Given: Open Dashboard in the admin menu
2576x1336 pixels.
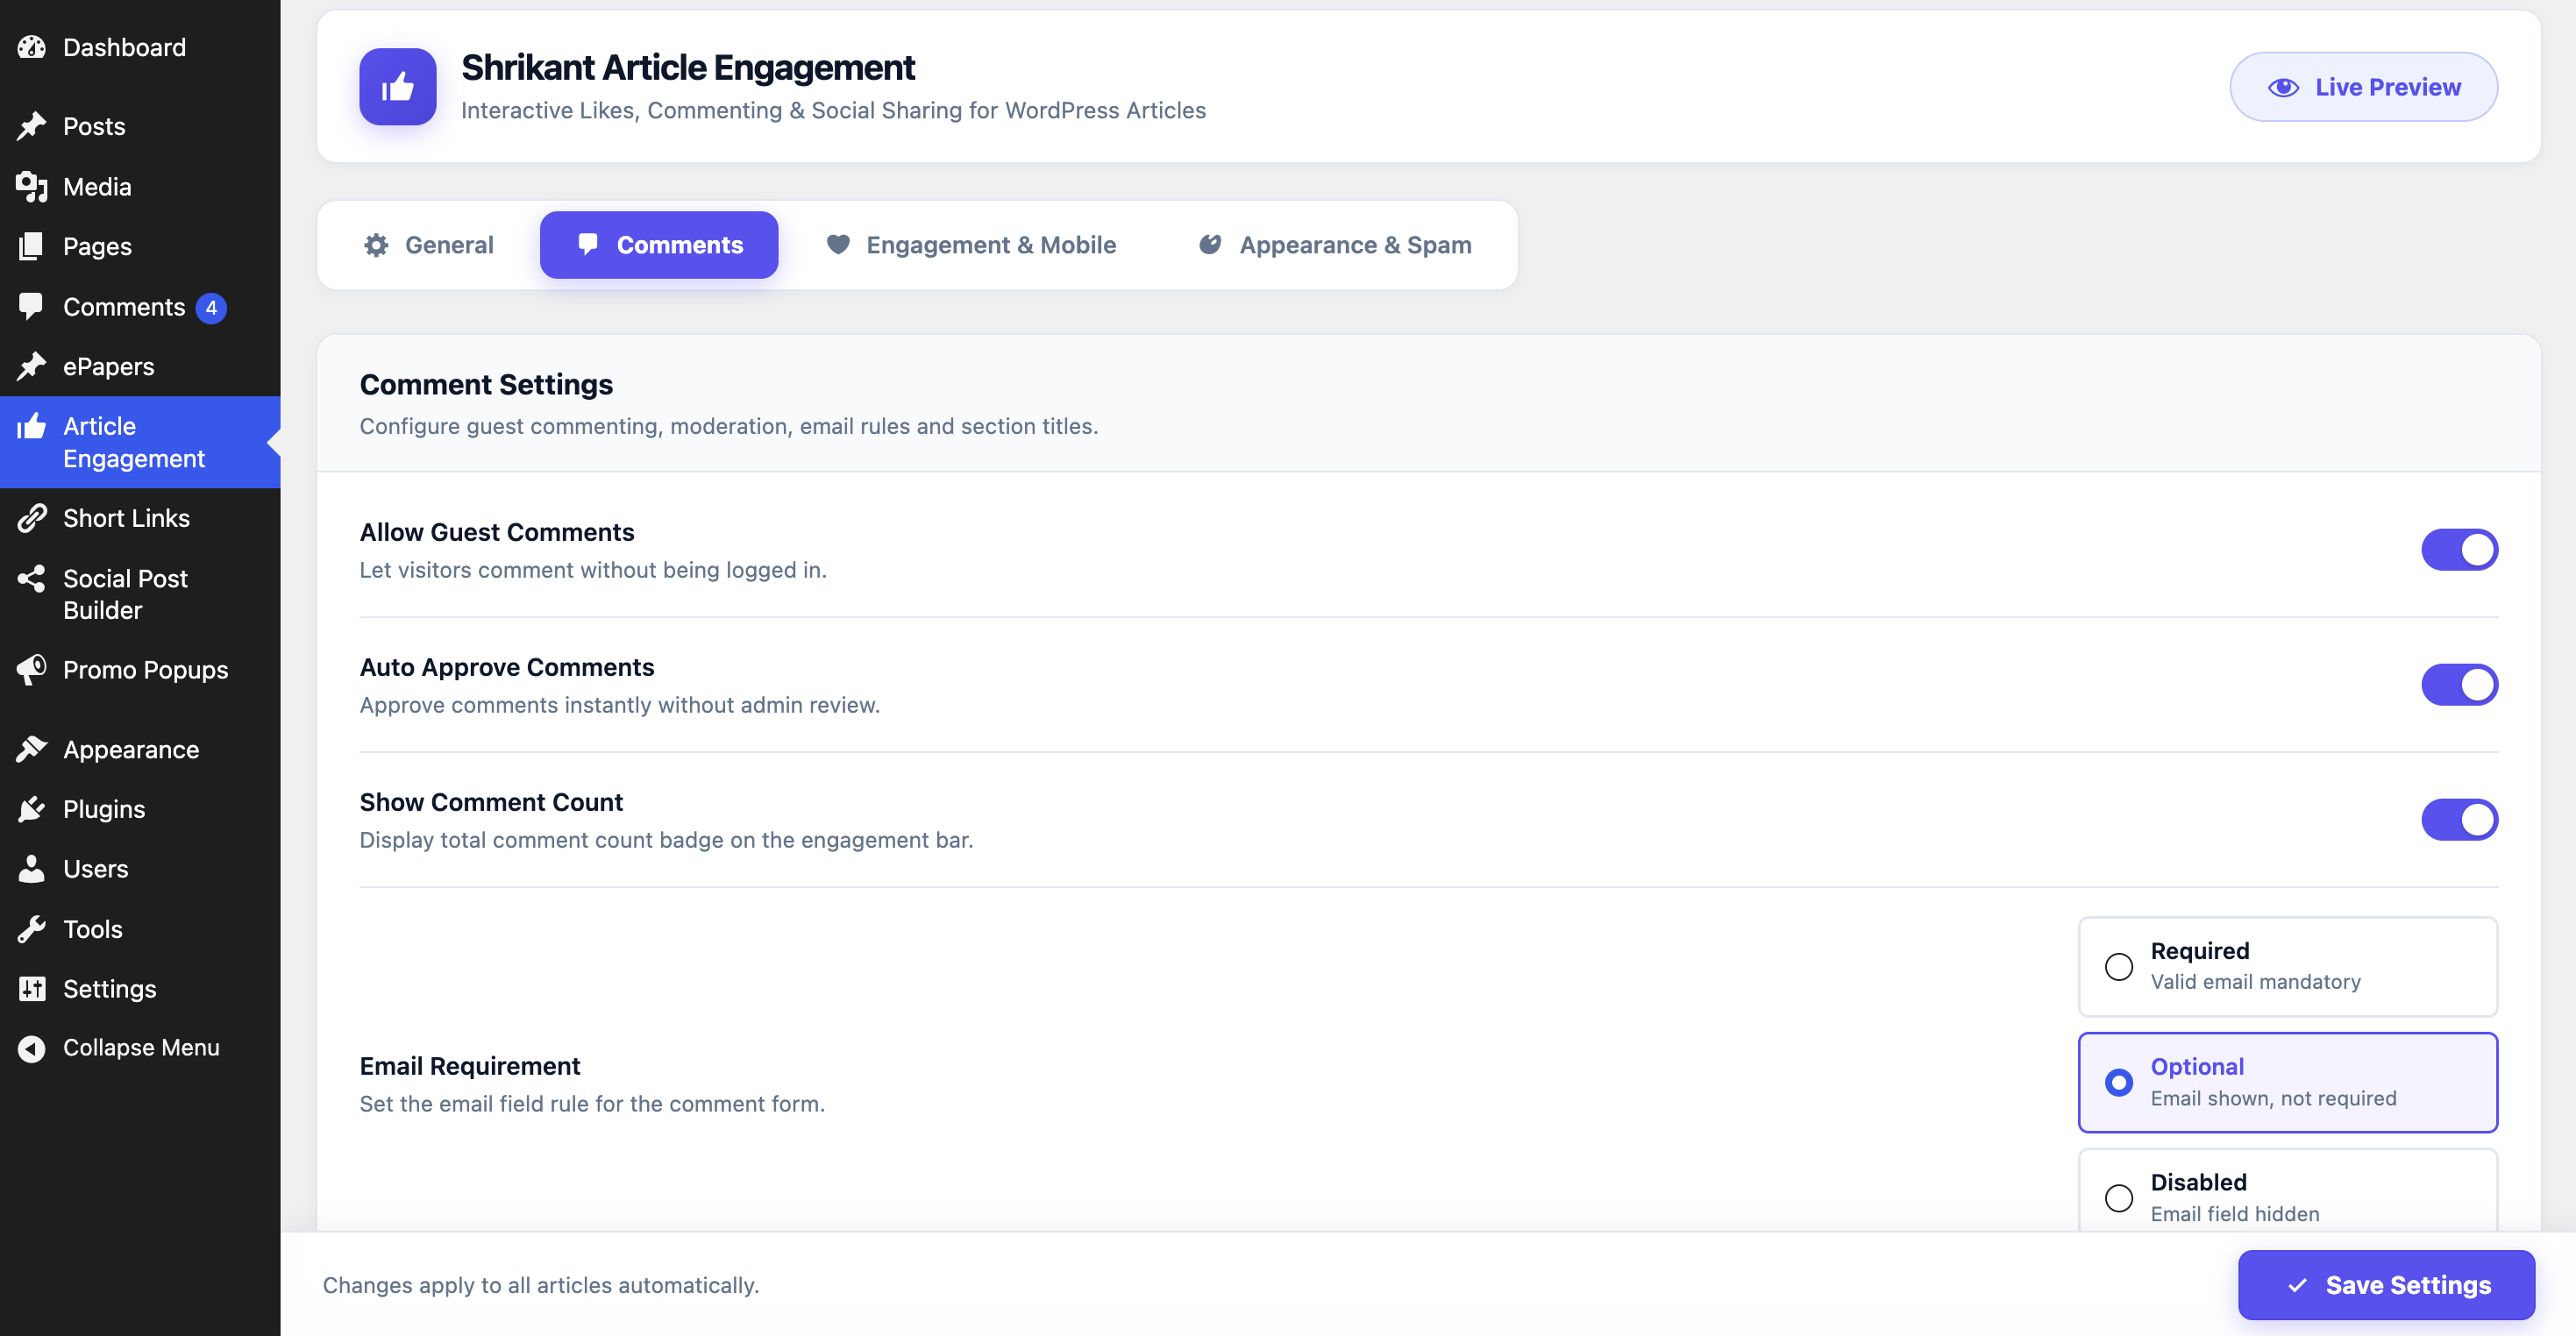Looking at the screenshot, I should point(140,47).
